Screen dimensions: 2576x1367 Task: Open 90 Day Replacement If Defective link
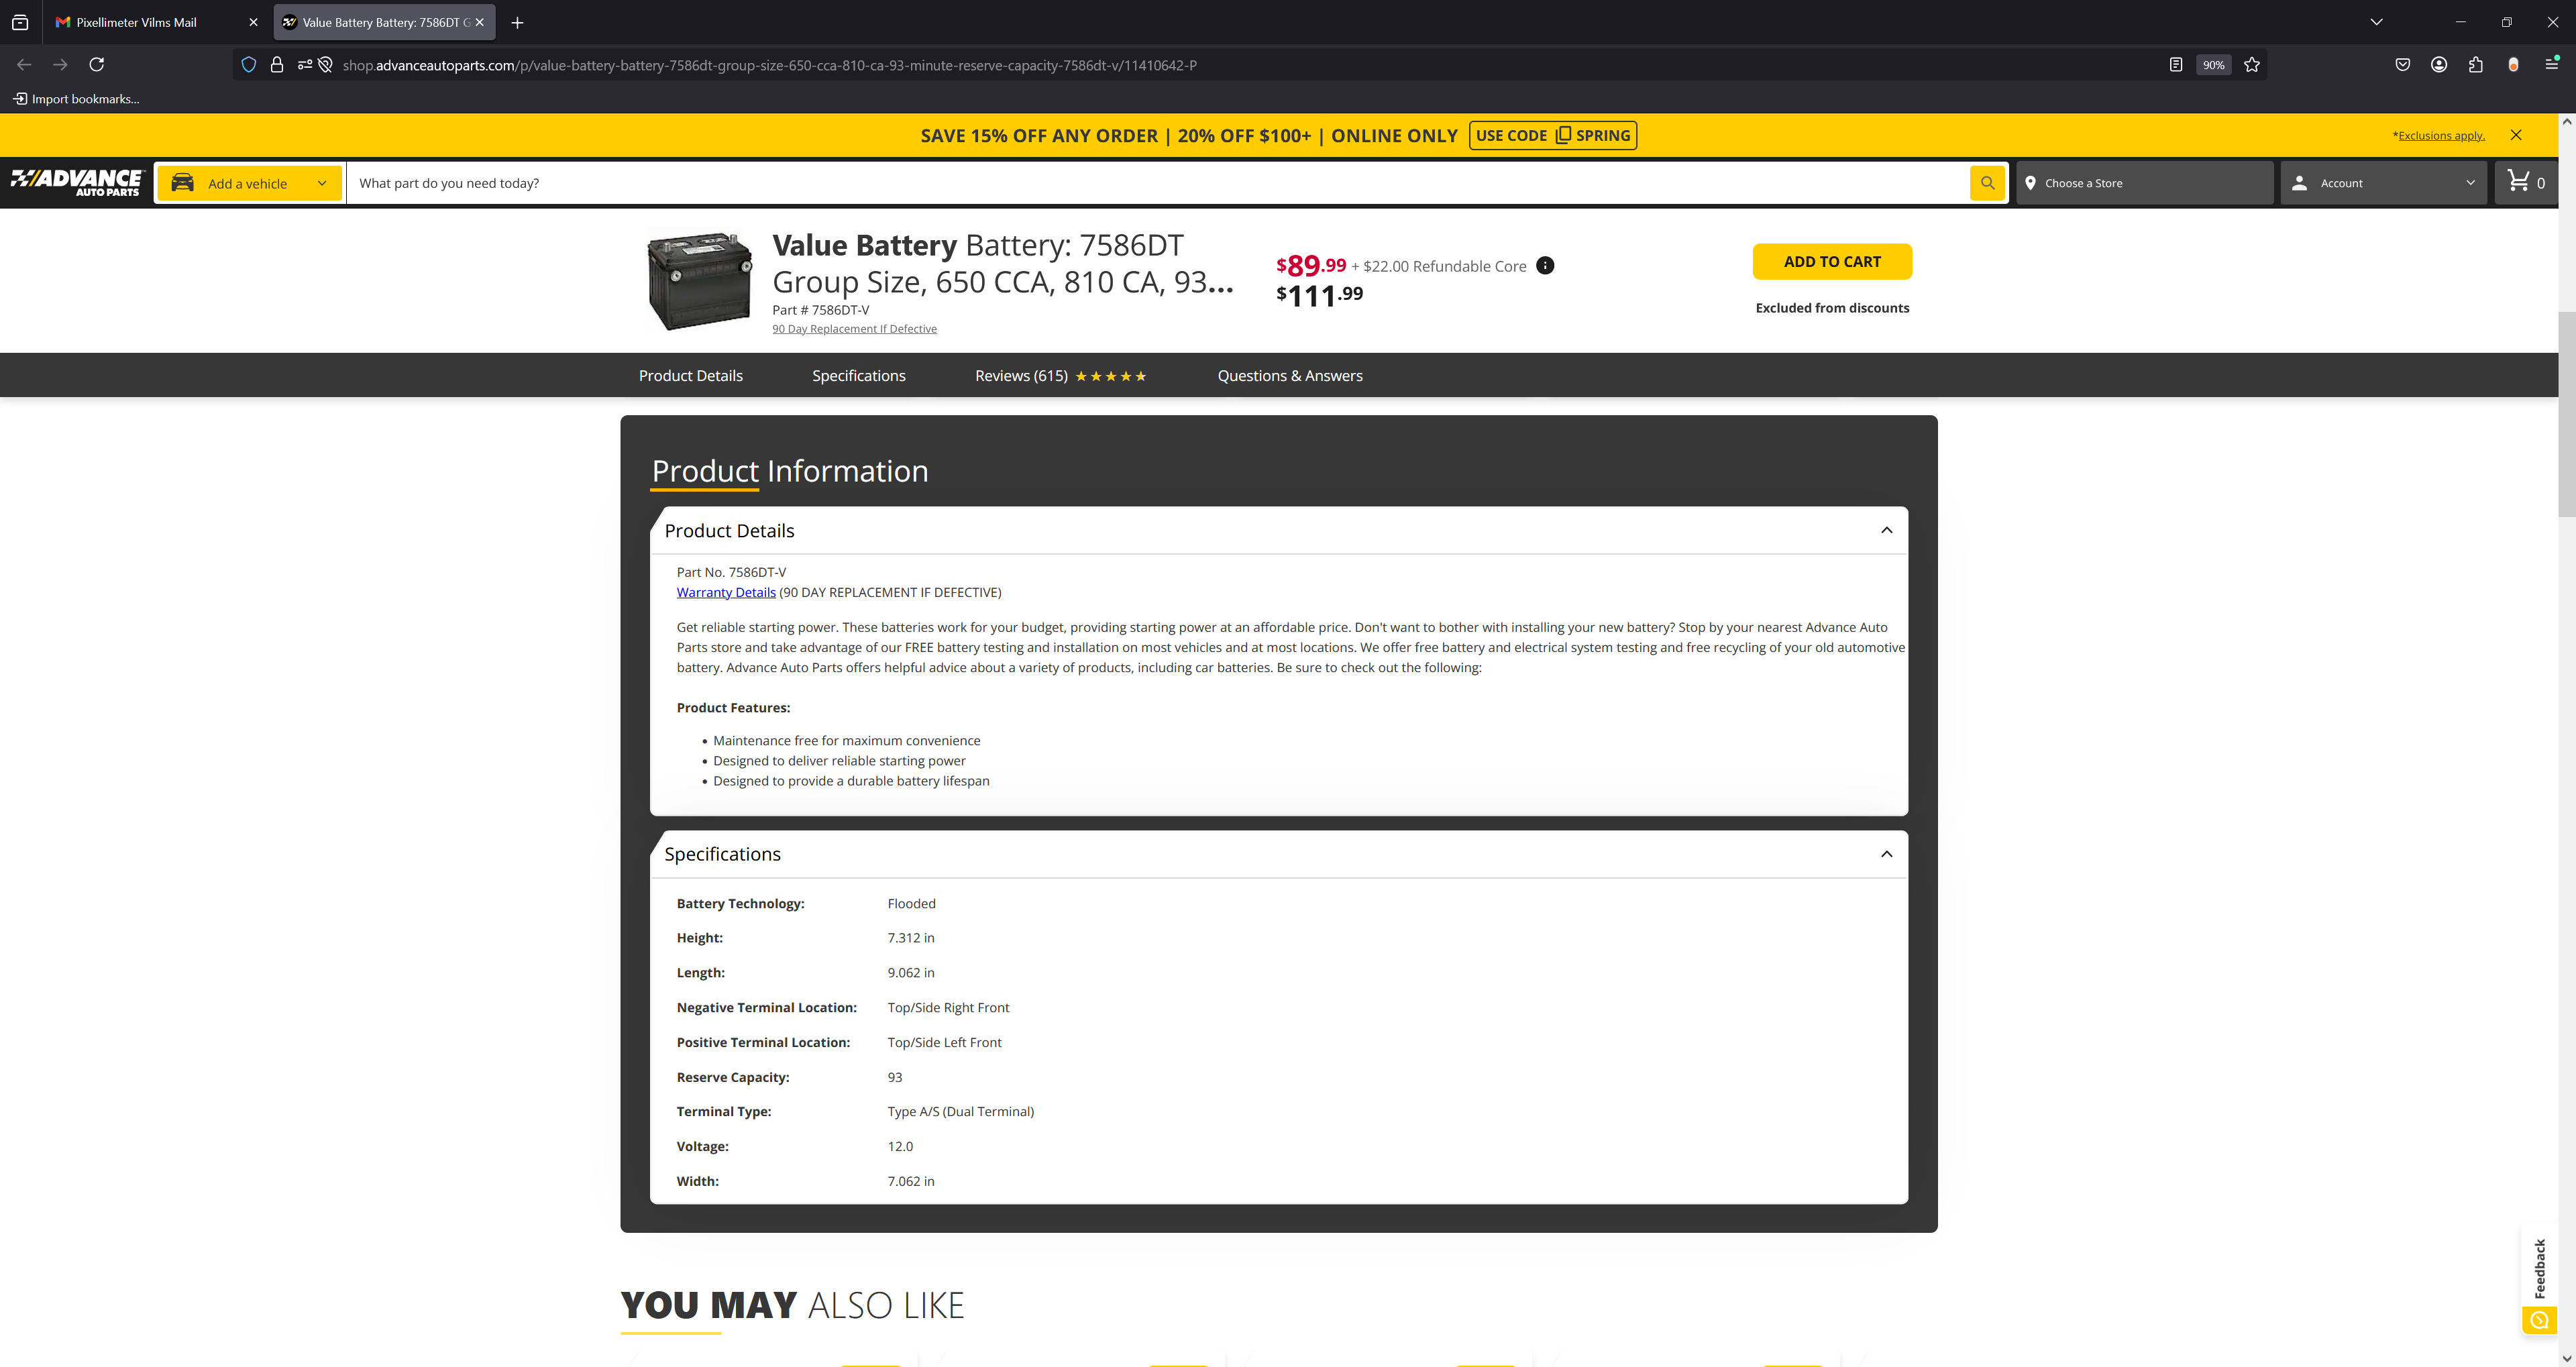[x=854, y=329]
